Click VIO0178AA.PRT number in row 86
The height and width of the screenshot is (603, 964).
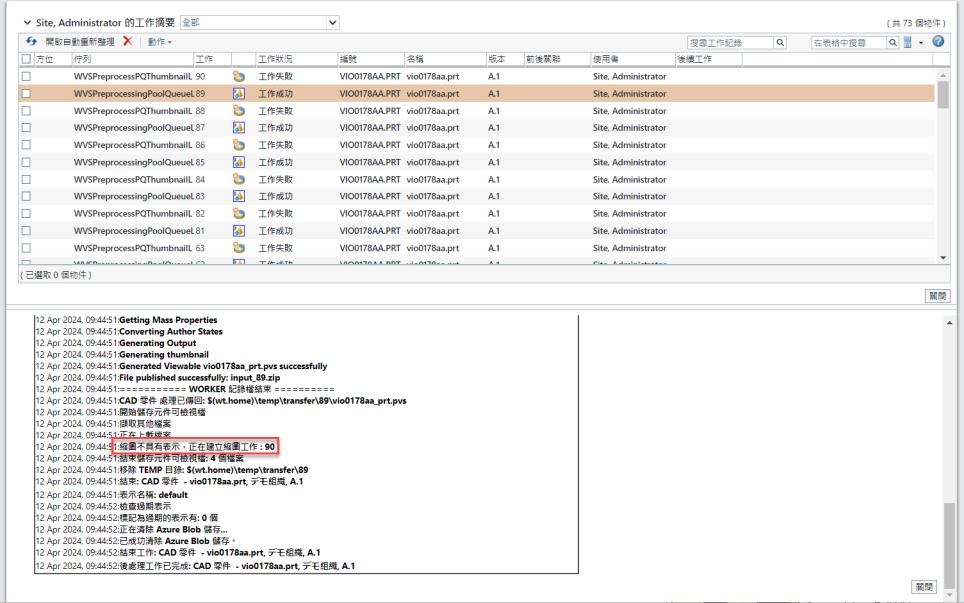coord(370,145)
